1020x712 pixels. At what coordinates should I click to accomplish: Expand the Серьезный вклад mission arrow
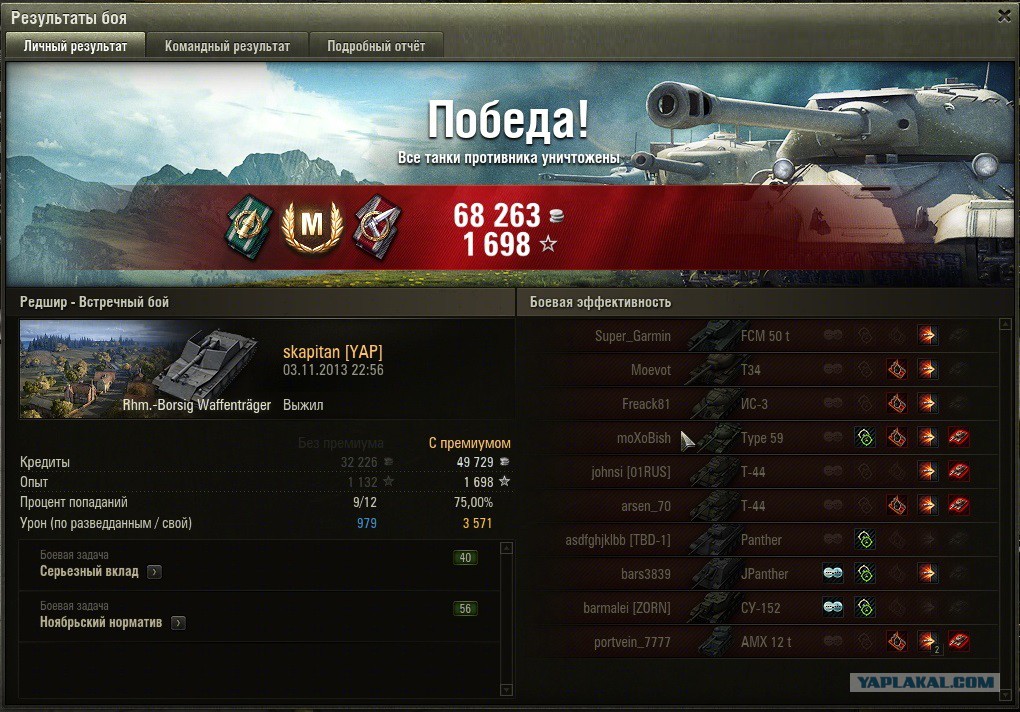point(154,572)
